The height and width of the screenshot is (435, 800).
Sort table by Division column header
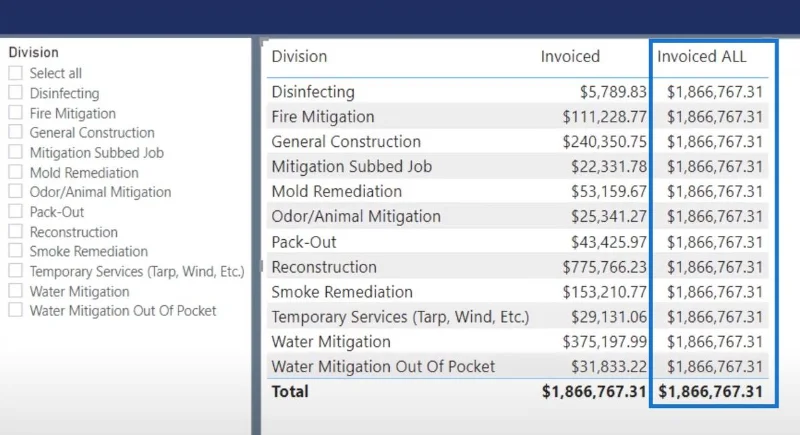[x=299, y=56]
